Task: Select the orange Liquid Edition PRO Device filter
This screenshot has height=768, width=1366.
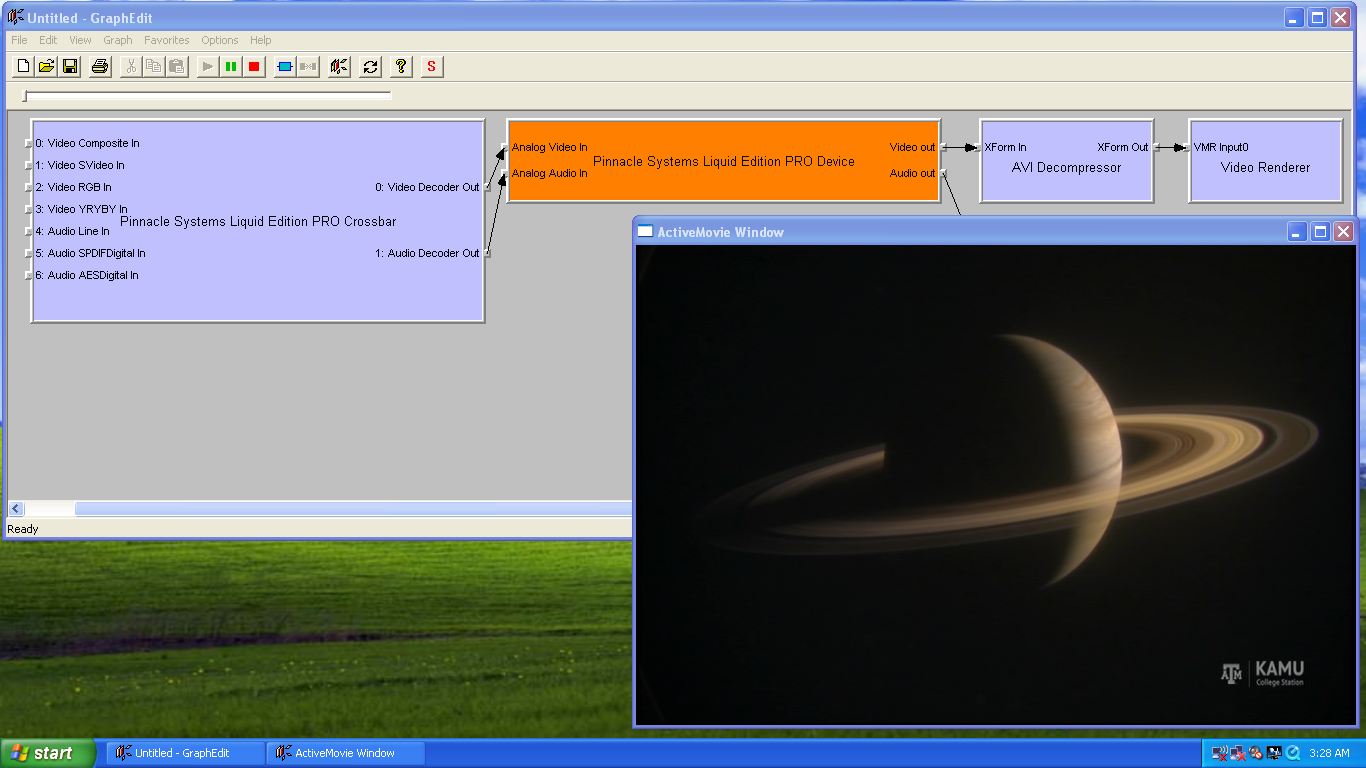Action: tap(723, 161)
